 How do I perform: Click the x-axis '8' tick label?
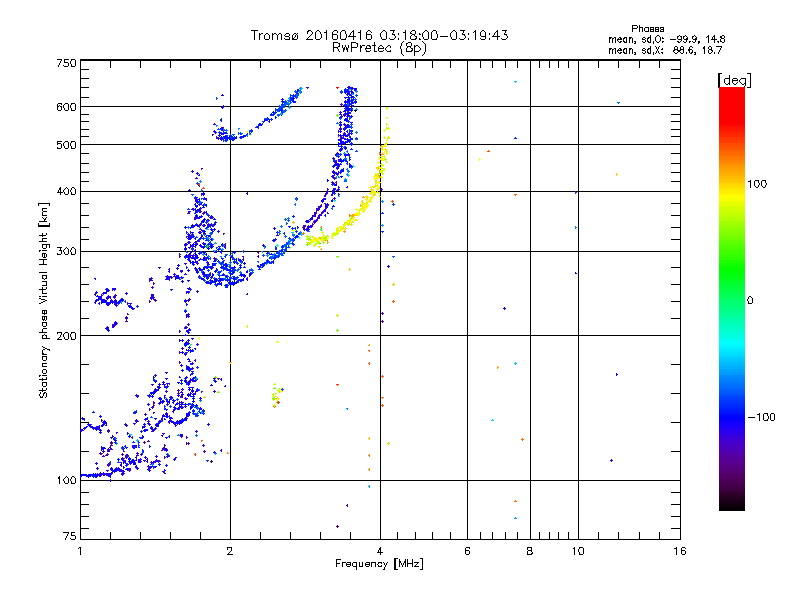[x=530, y=551]
